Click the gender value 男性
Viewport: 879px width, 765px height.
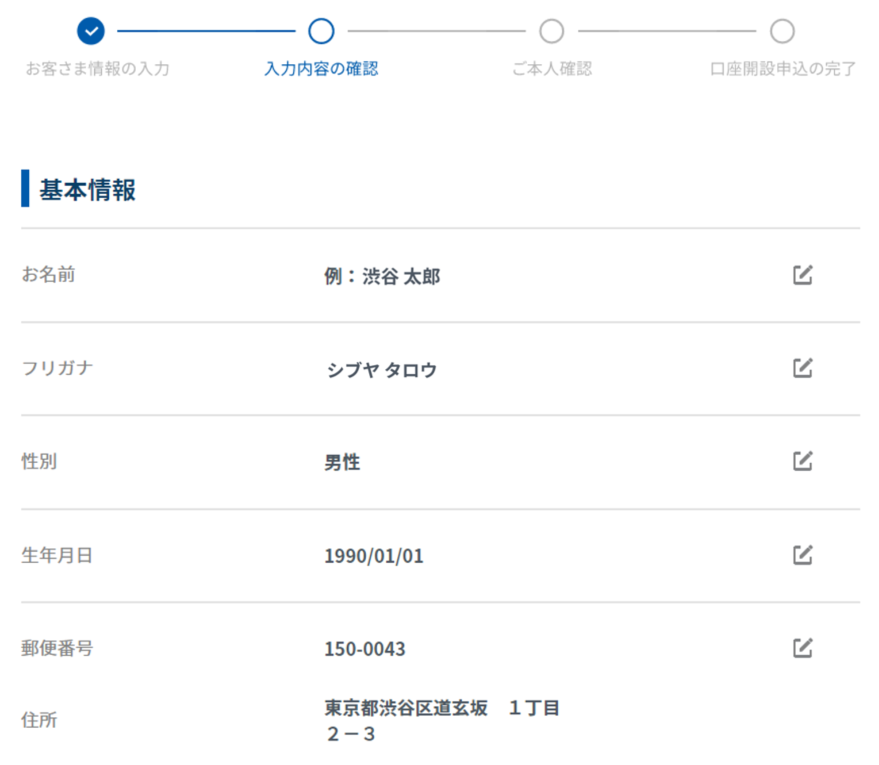pos(342,463)
